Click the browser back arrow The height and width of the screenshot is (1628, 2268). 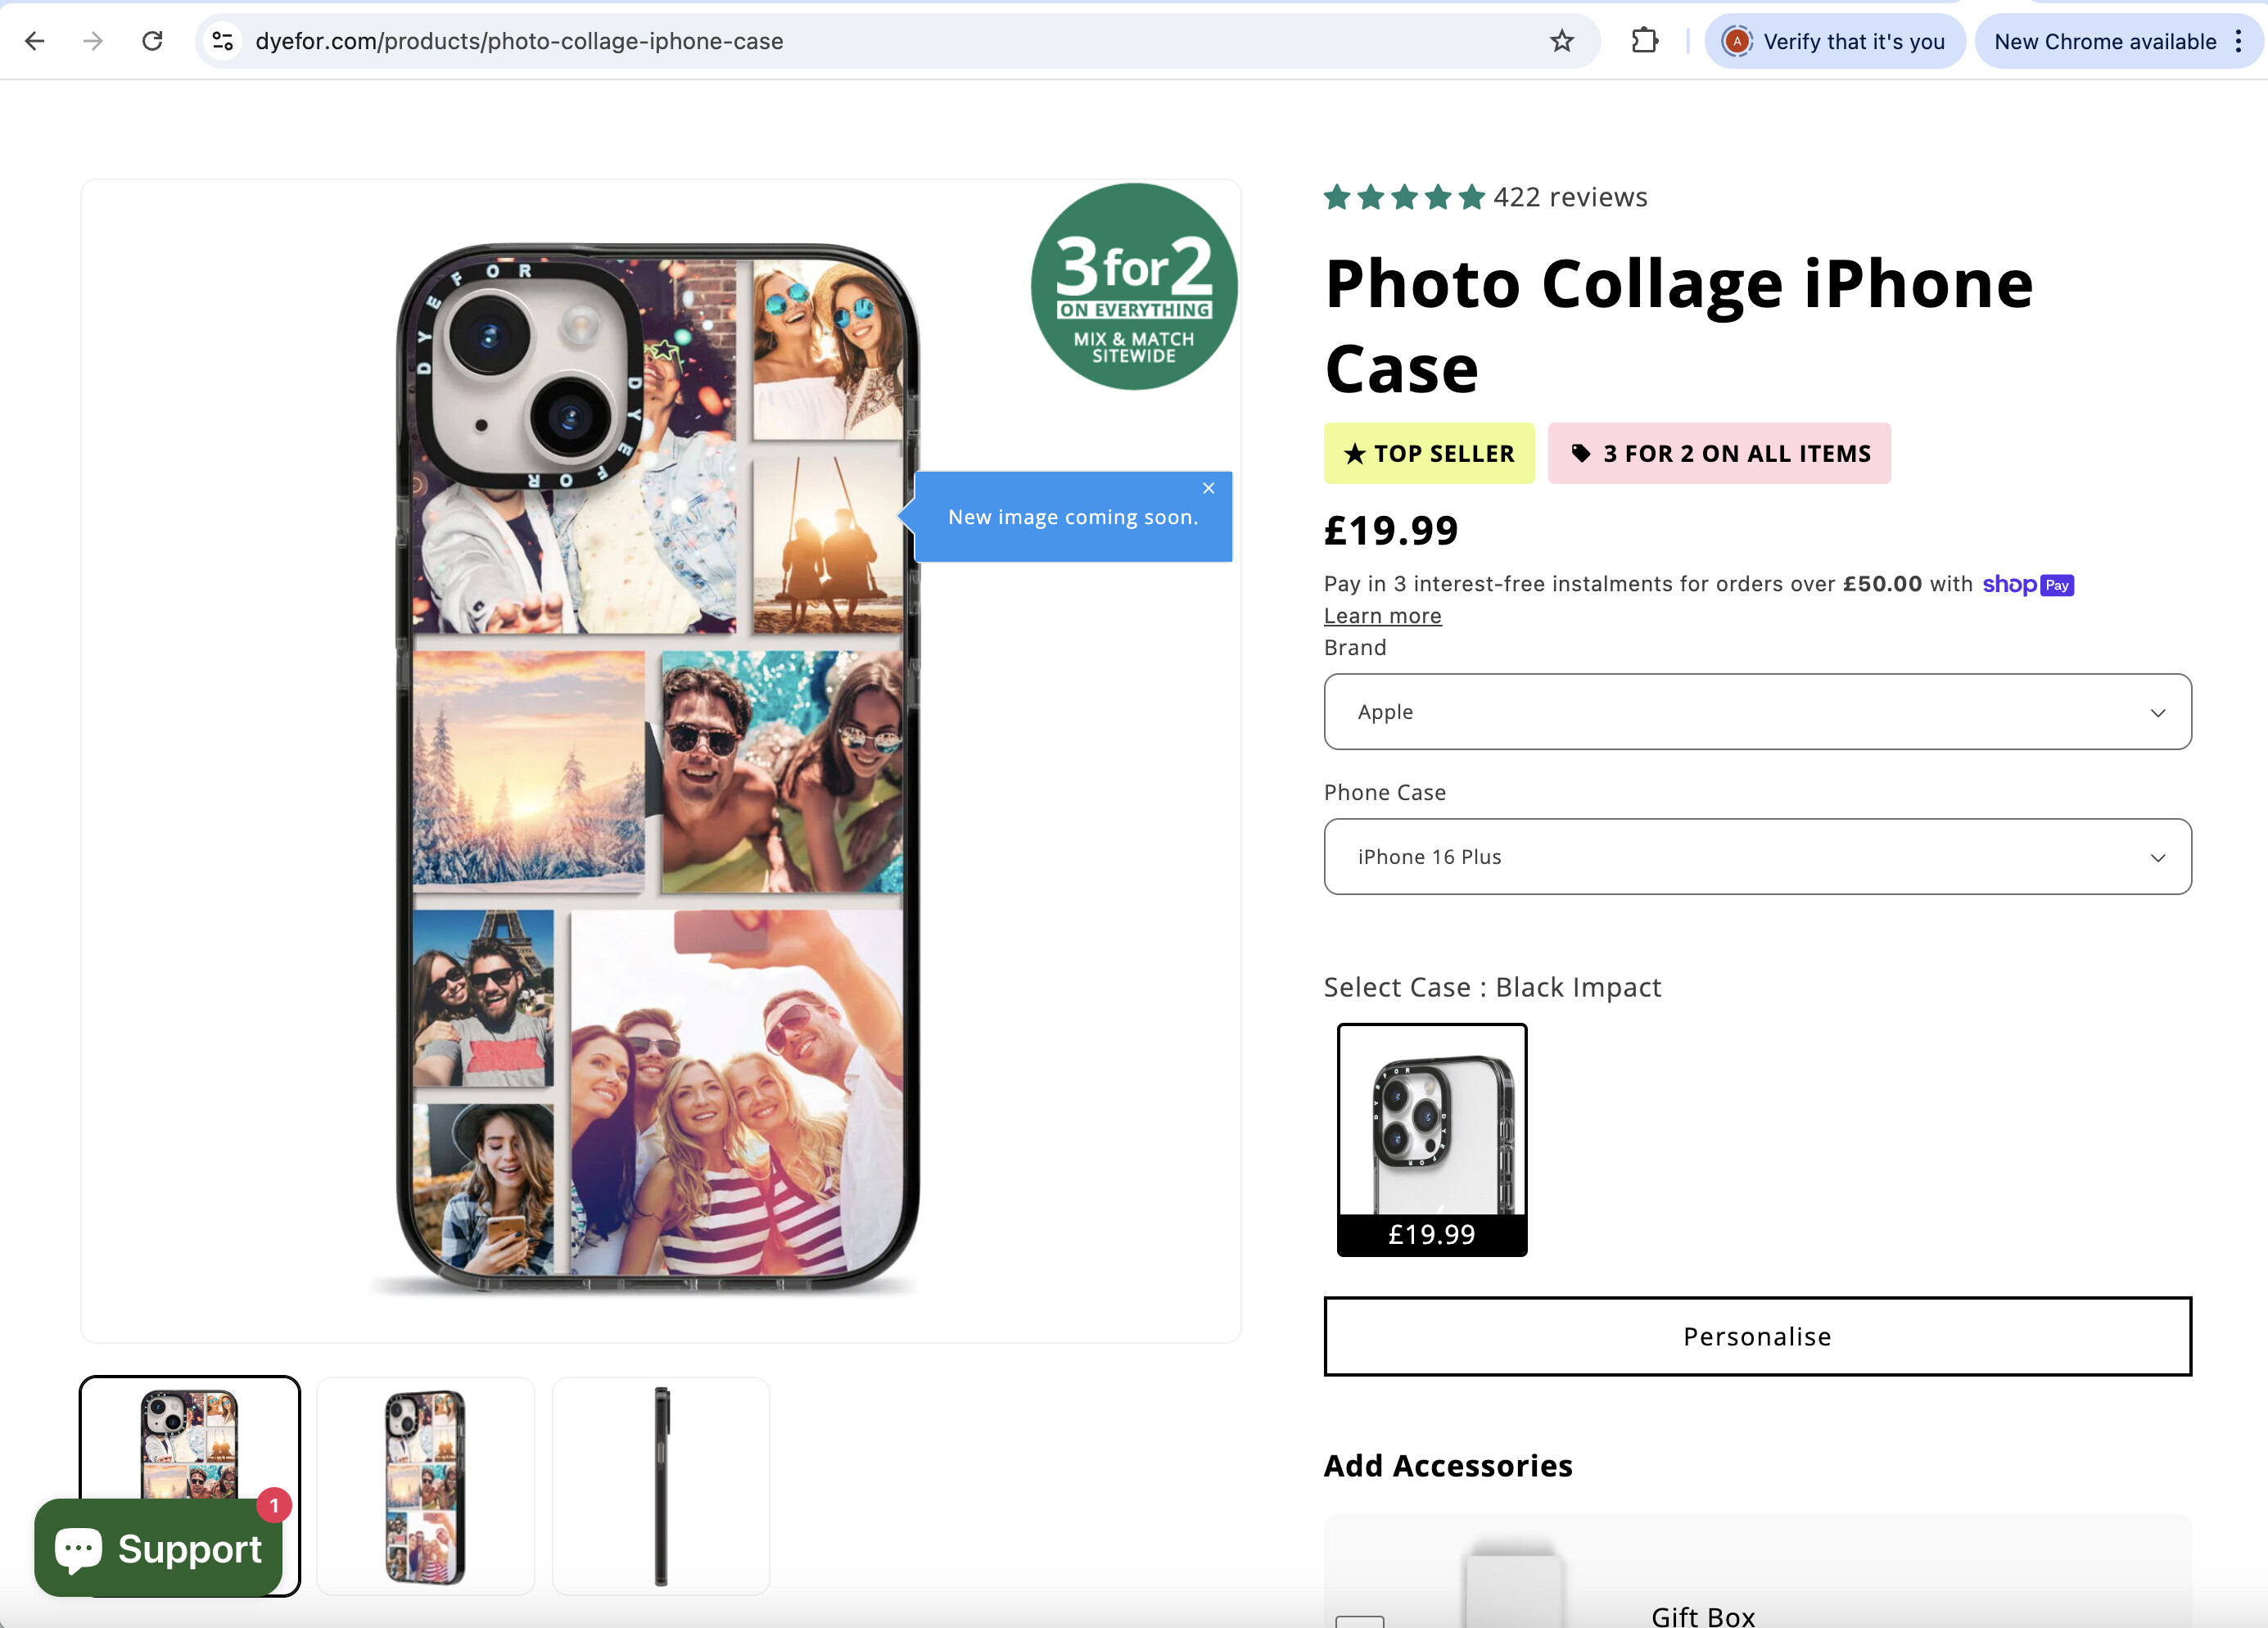coord(35,41)
